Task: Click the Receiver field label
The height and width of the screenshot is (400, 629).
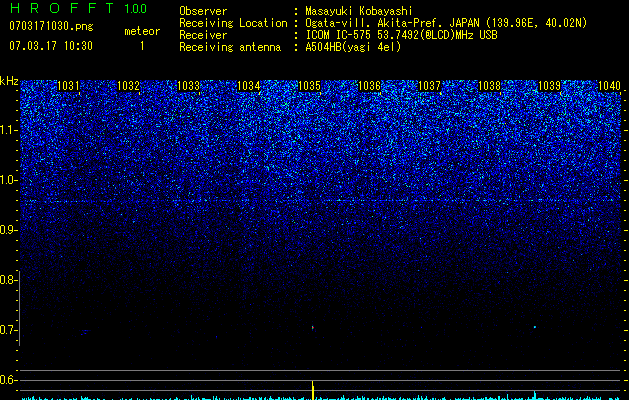Action: point(203,35)
